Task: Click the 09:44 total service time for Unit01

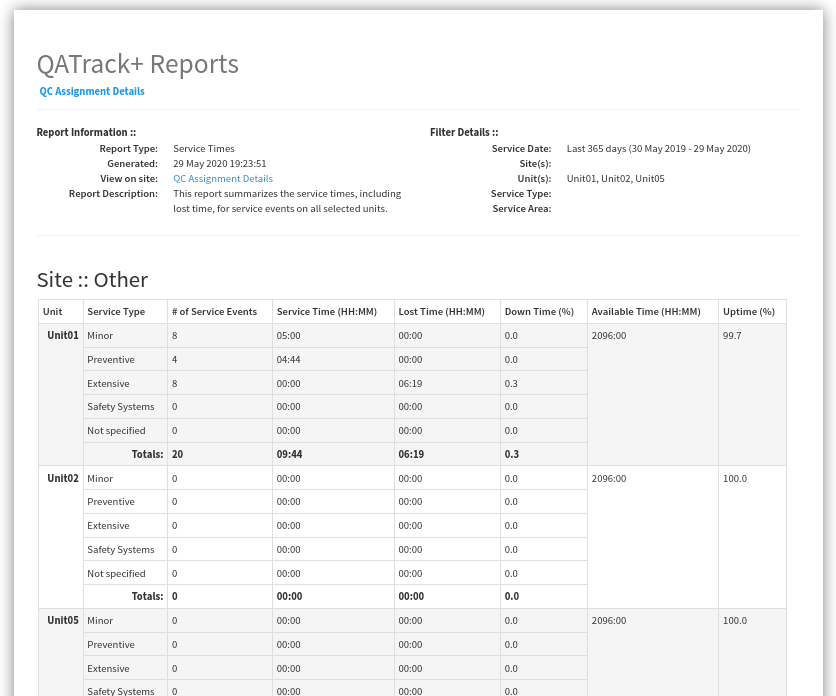Action: pos(290,454)
